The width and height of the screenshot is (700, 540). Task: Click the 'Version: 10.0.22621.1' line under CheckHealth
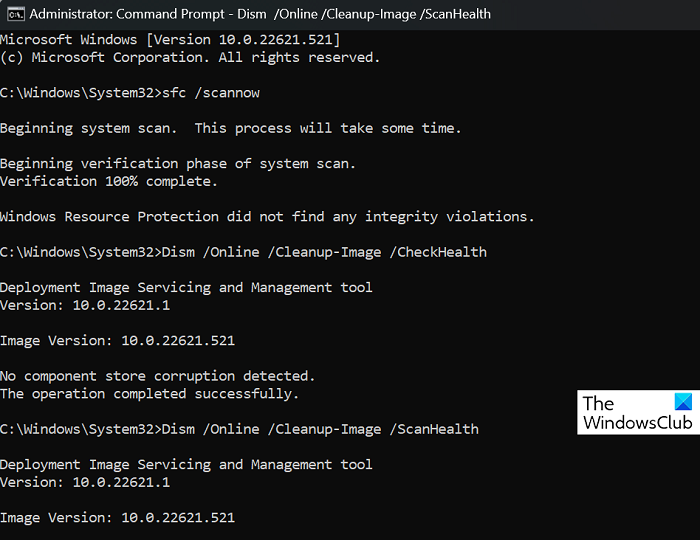point(85,305)
